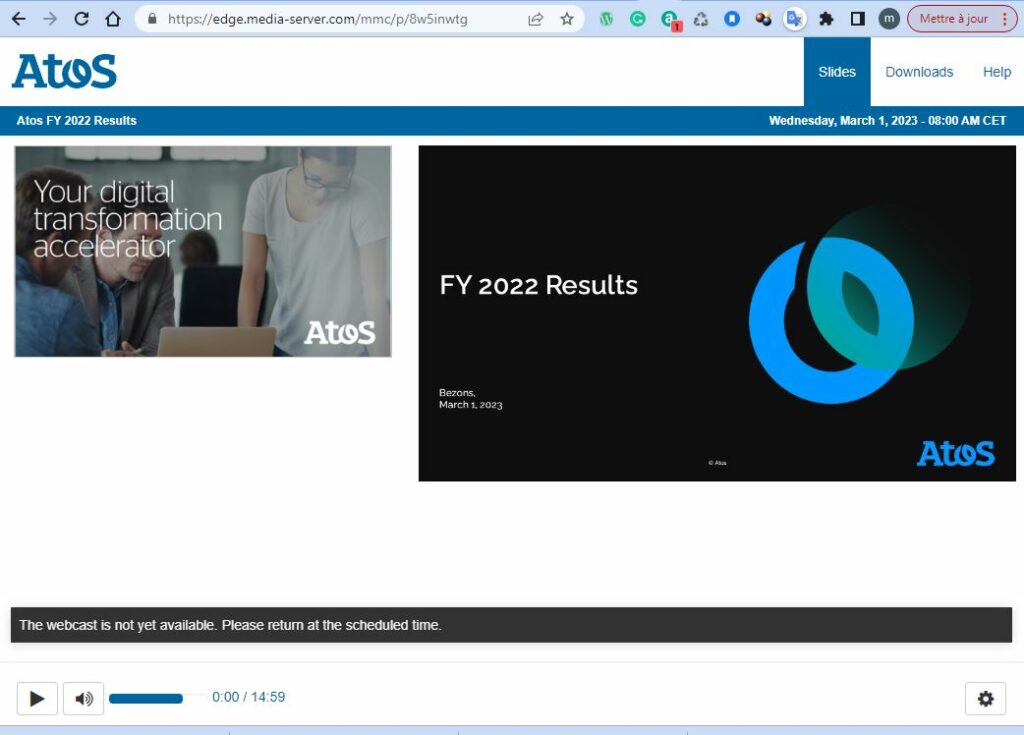Click the digital transformation accelerator image
The width and height of the screenshot is (1024, 735).
(x=203, y=252)
